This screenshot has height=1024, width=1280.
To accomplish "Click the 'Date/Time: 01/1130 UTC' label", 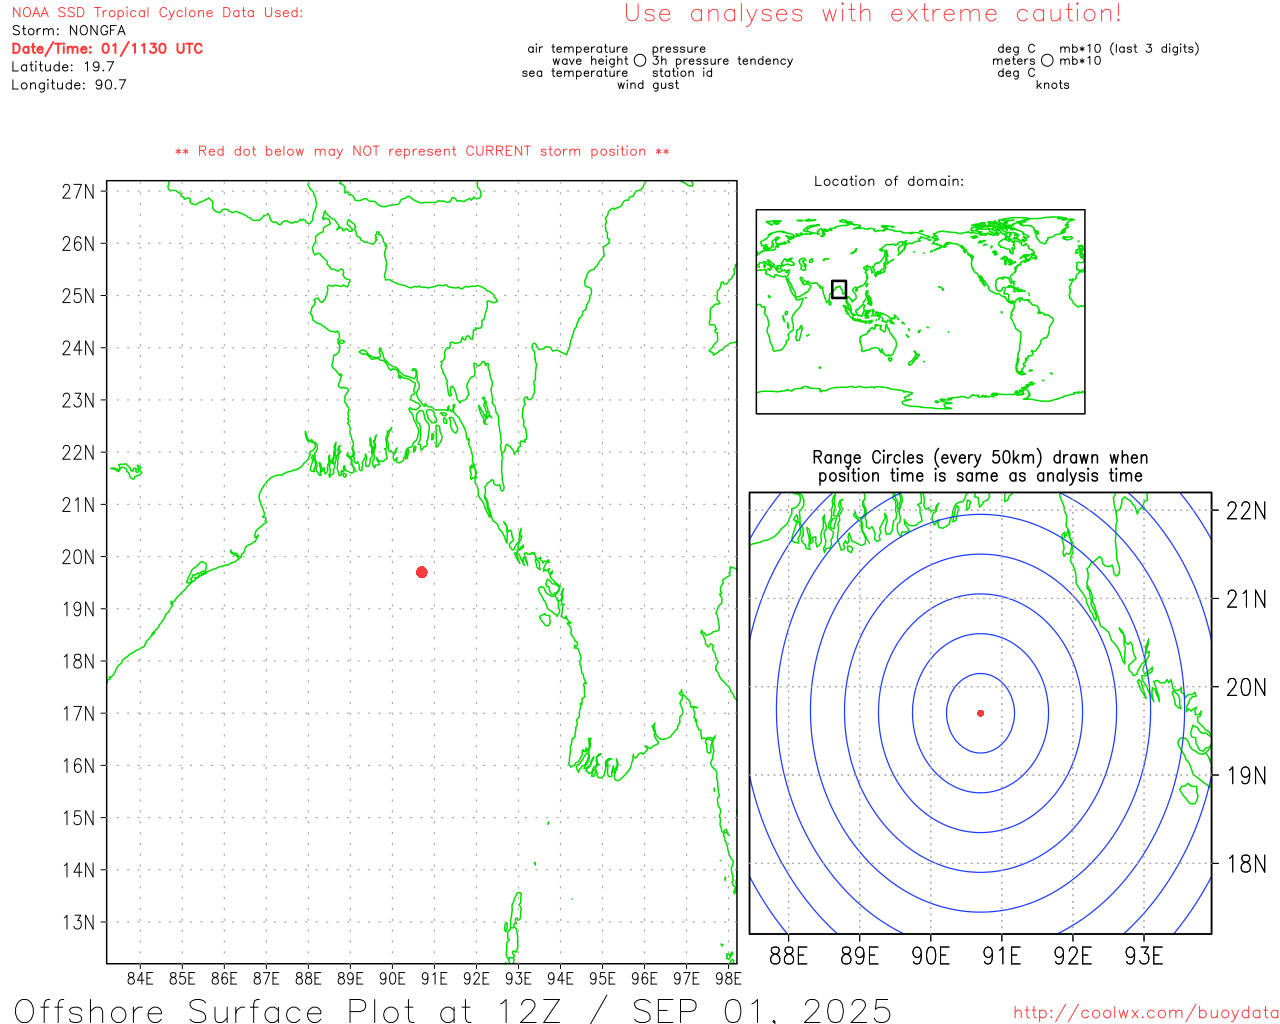I will pos(107,48).
